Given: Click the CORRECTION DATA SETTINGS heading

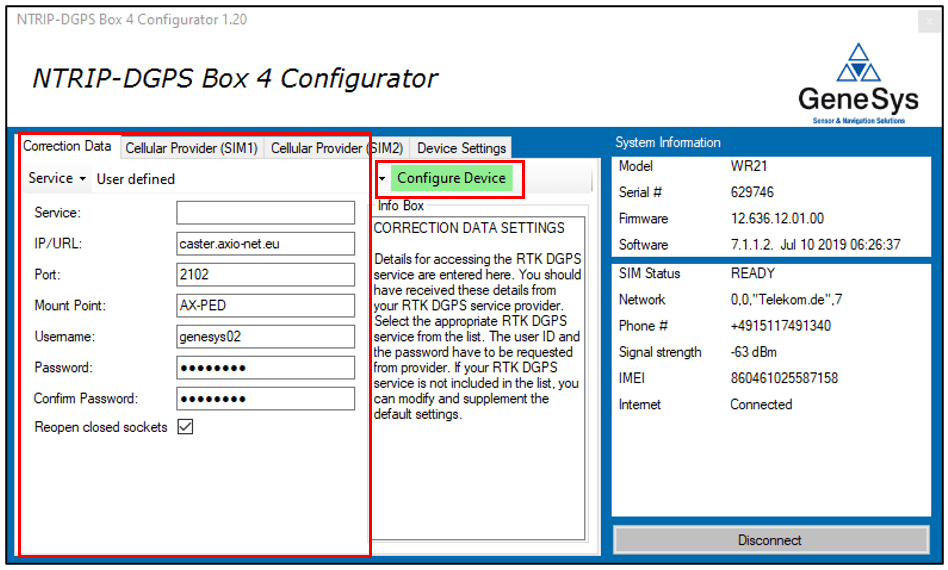Looking at the screenshot, I should (x=469, y=228).
